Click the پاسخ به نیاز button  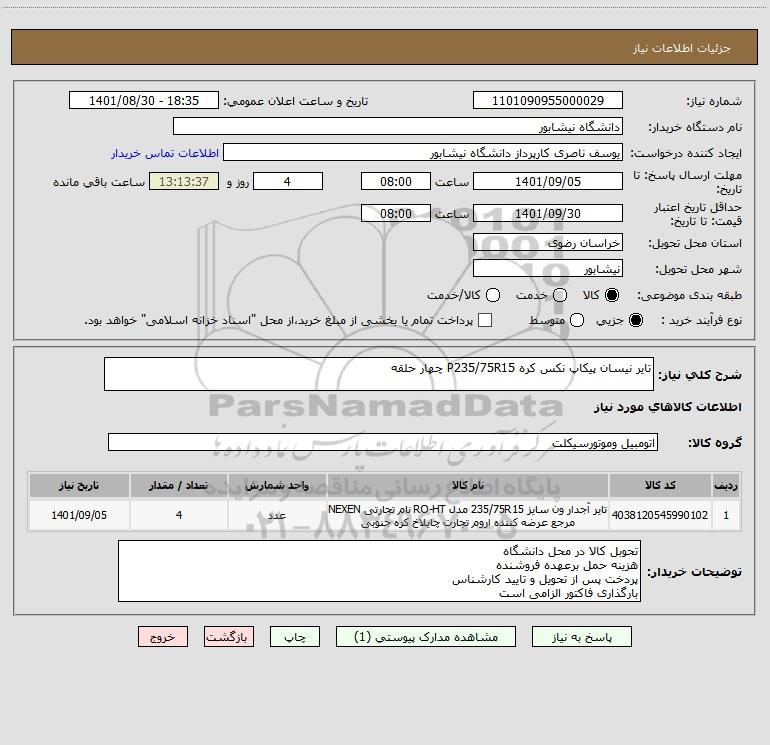(581, 637)
